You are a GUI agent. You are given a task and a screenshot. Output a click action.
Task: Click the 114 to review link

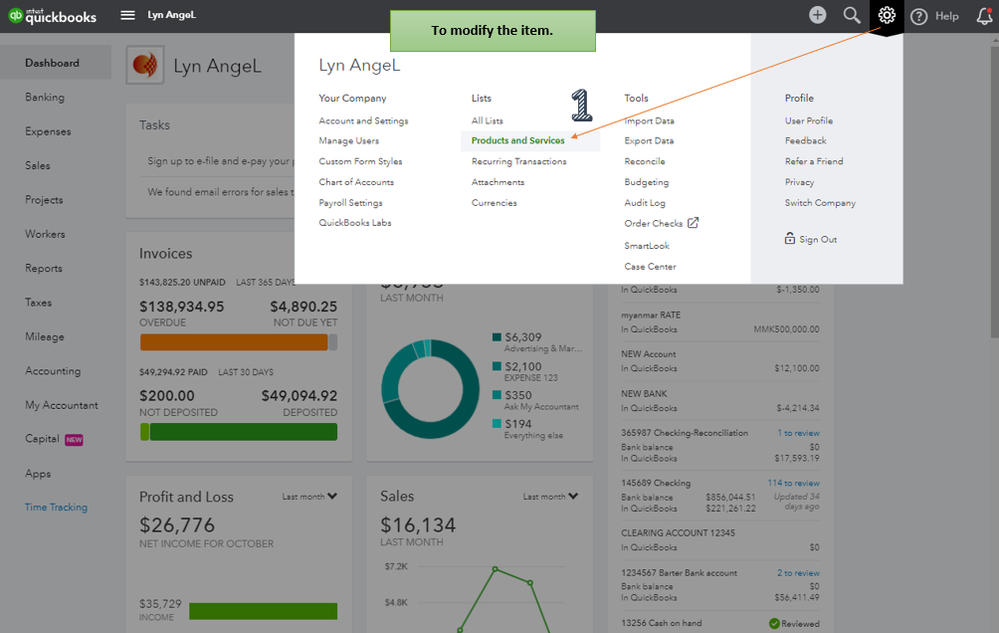[x=793, y=483]
